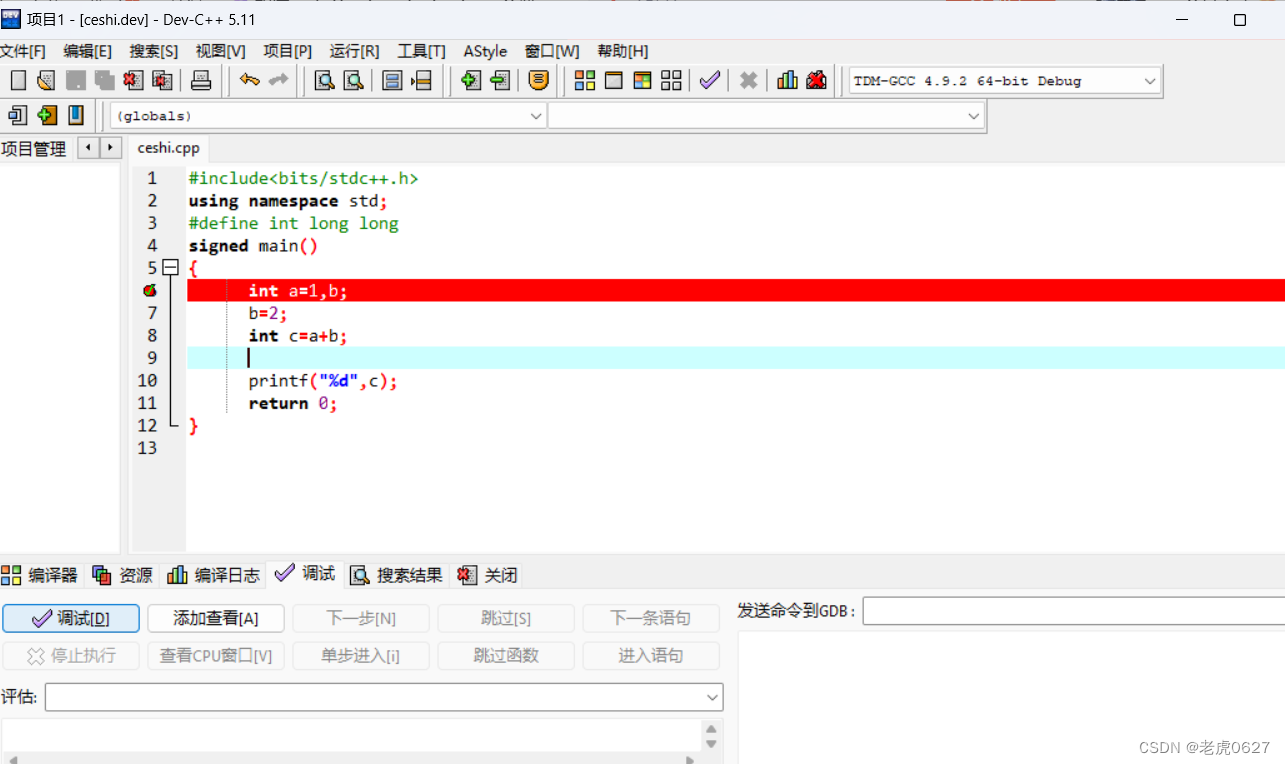Switch to the 搜索结果 bottom tab
The width and height of the screenshot is (1285, 764).
[396, 575]
